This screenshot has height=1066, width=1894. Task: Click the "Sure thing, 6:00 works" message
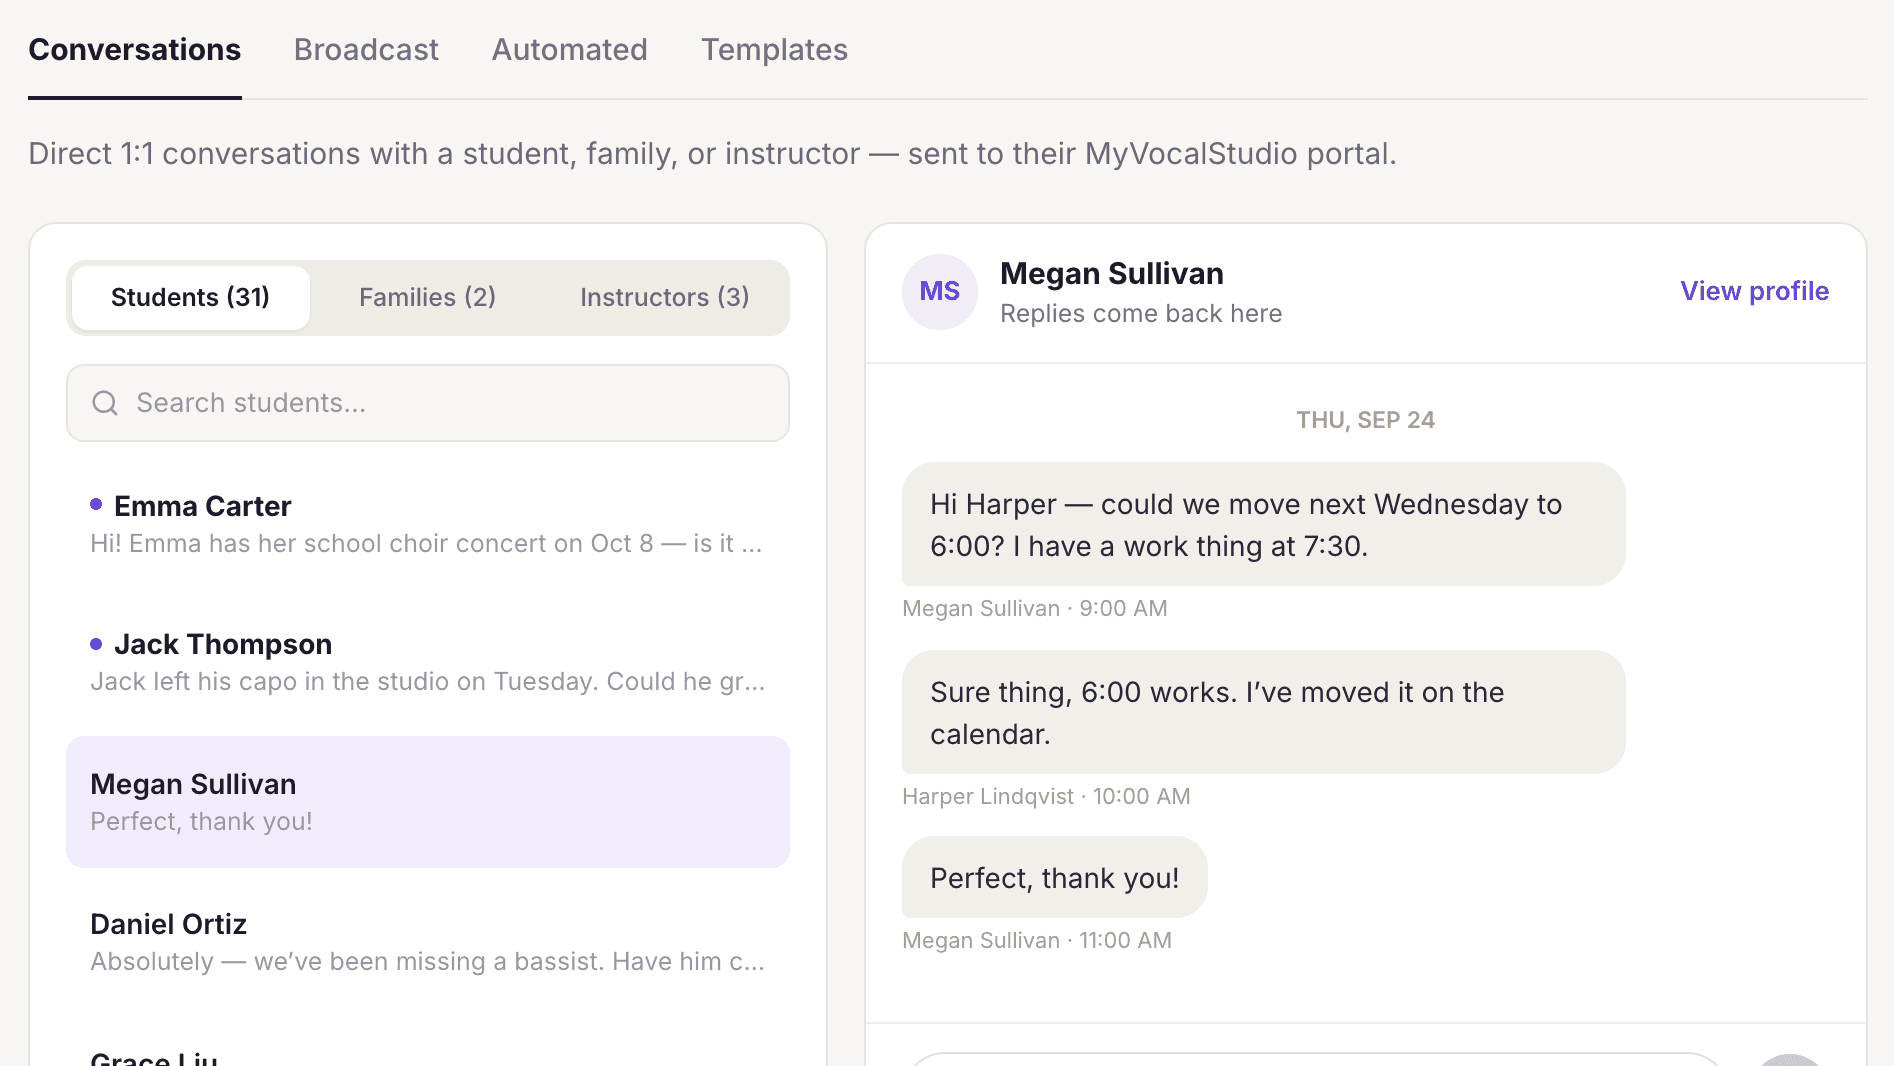[1263, 712]
